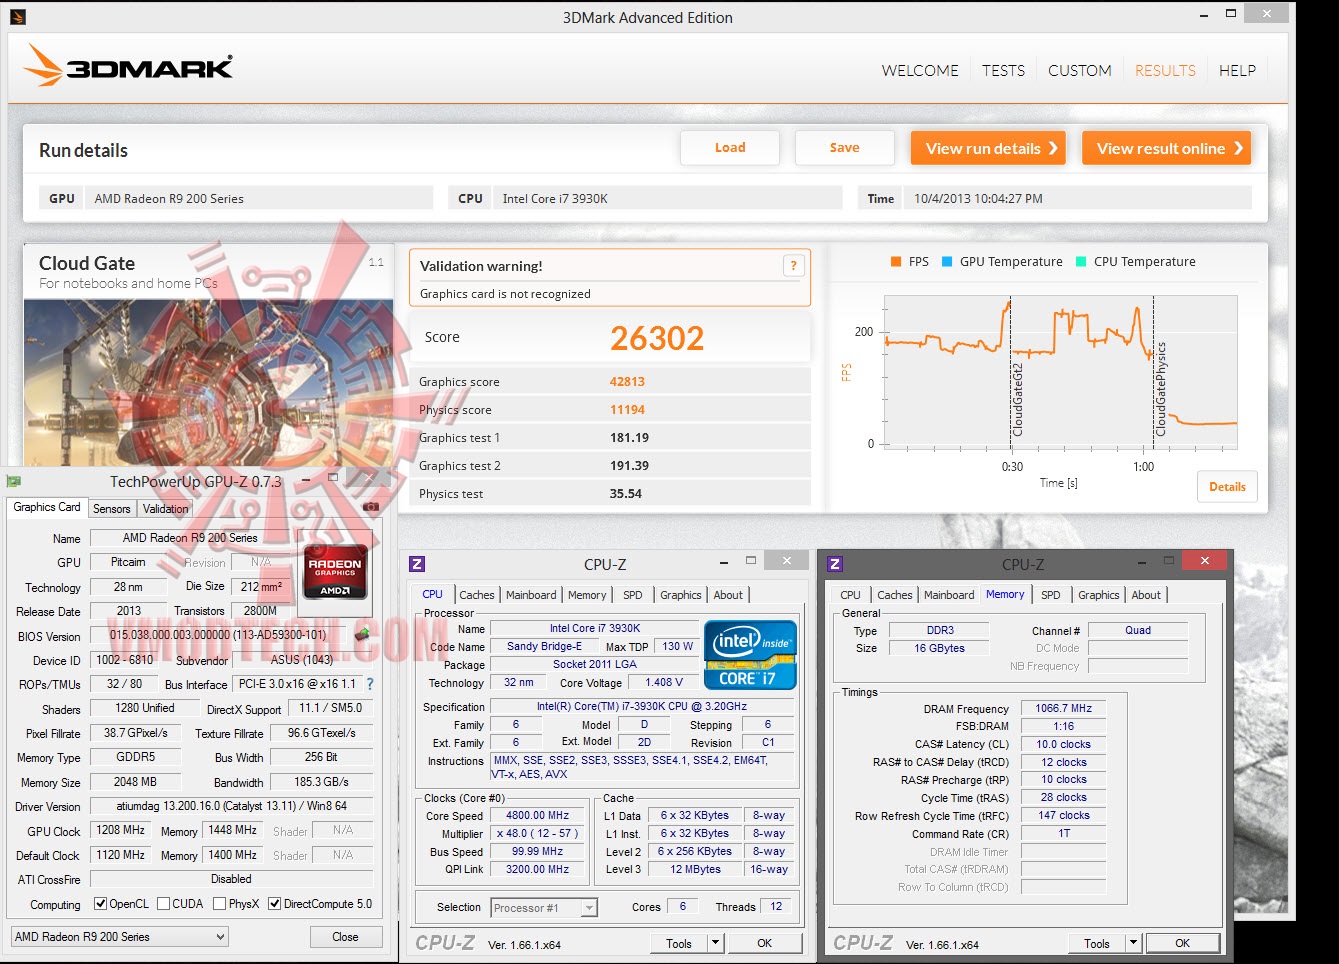The width and height of the screenshot is (1339, 964).
Task: Enable the CUDA checkbox in GPU-Z
Action: 163,904
